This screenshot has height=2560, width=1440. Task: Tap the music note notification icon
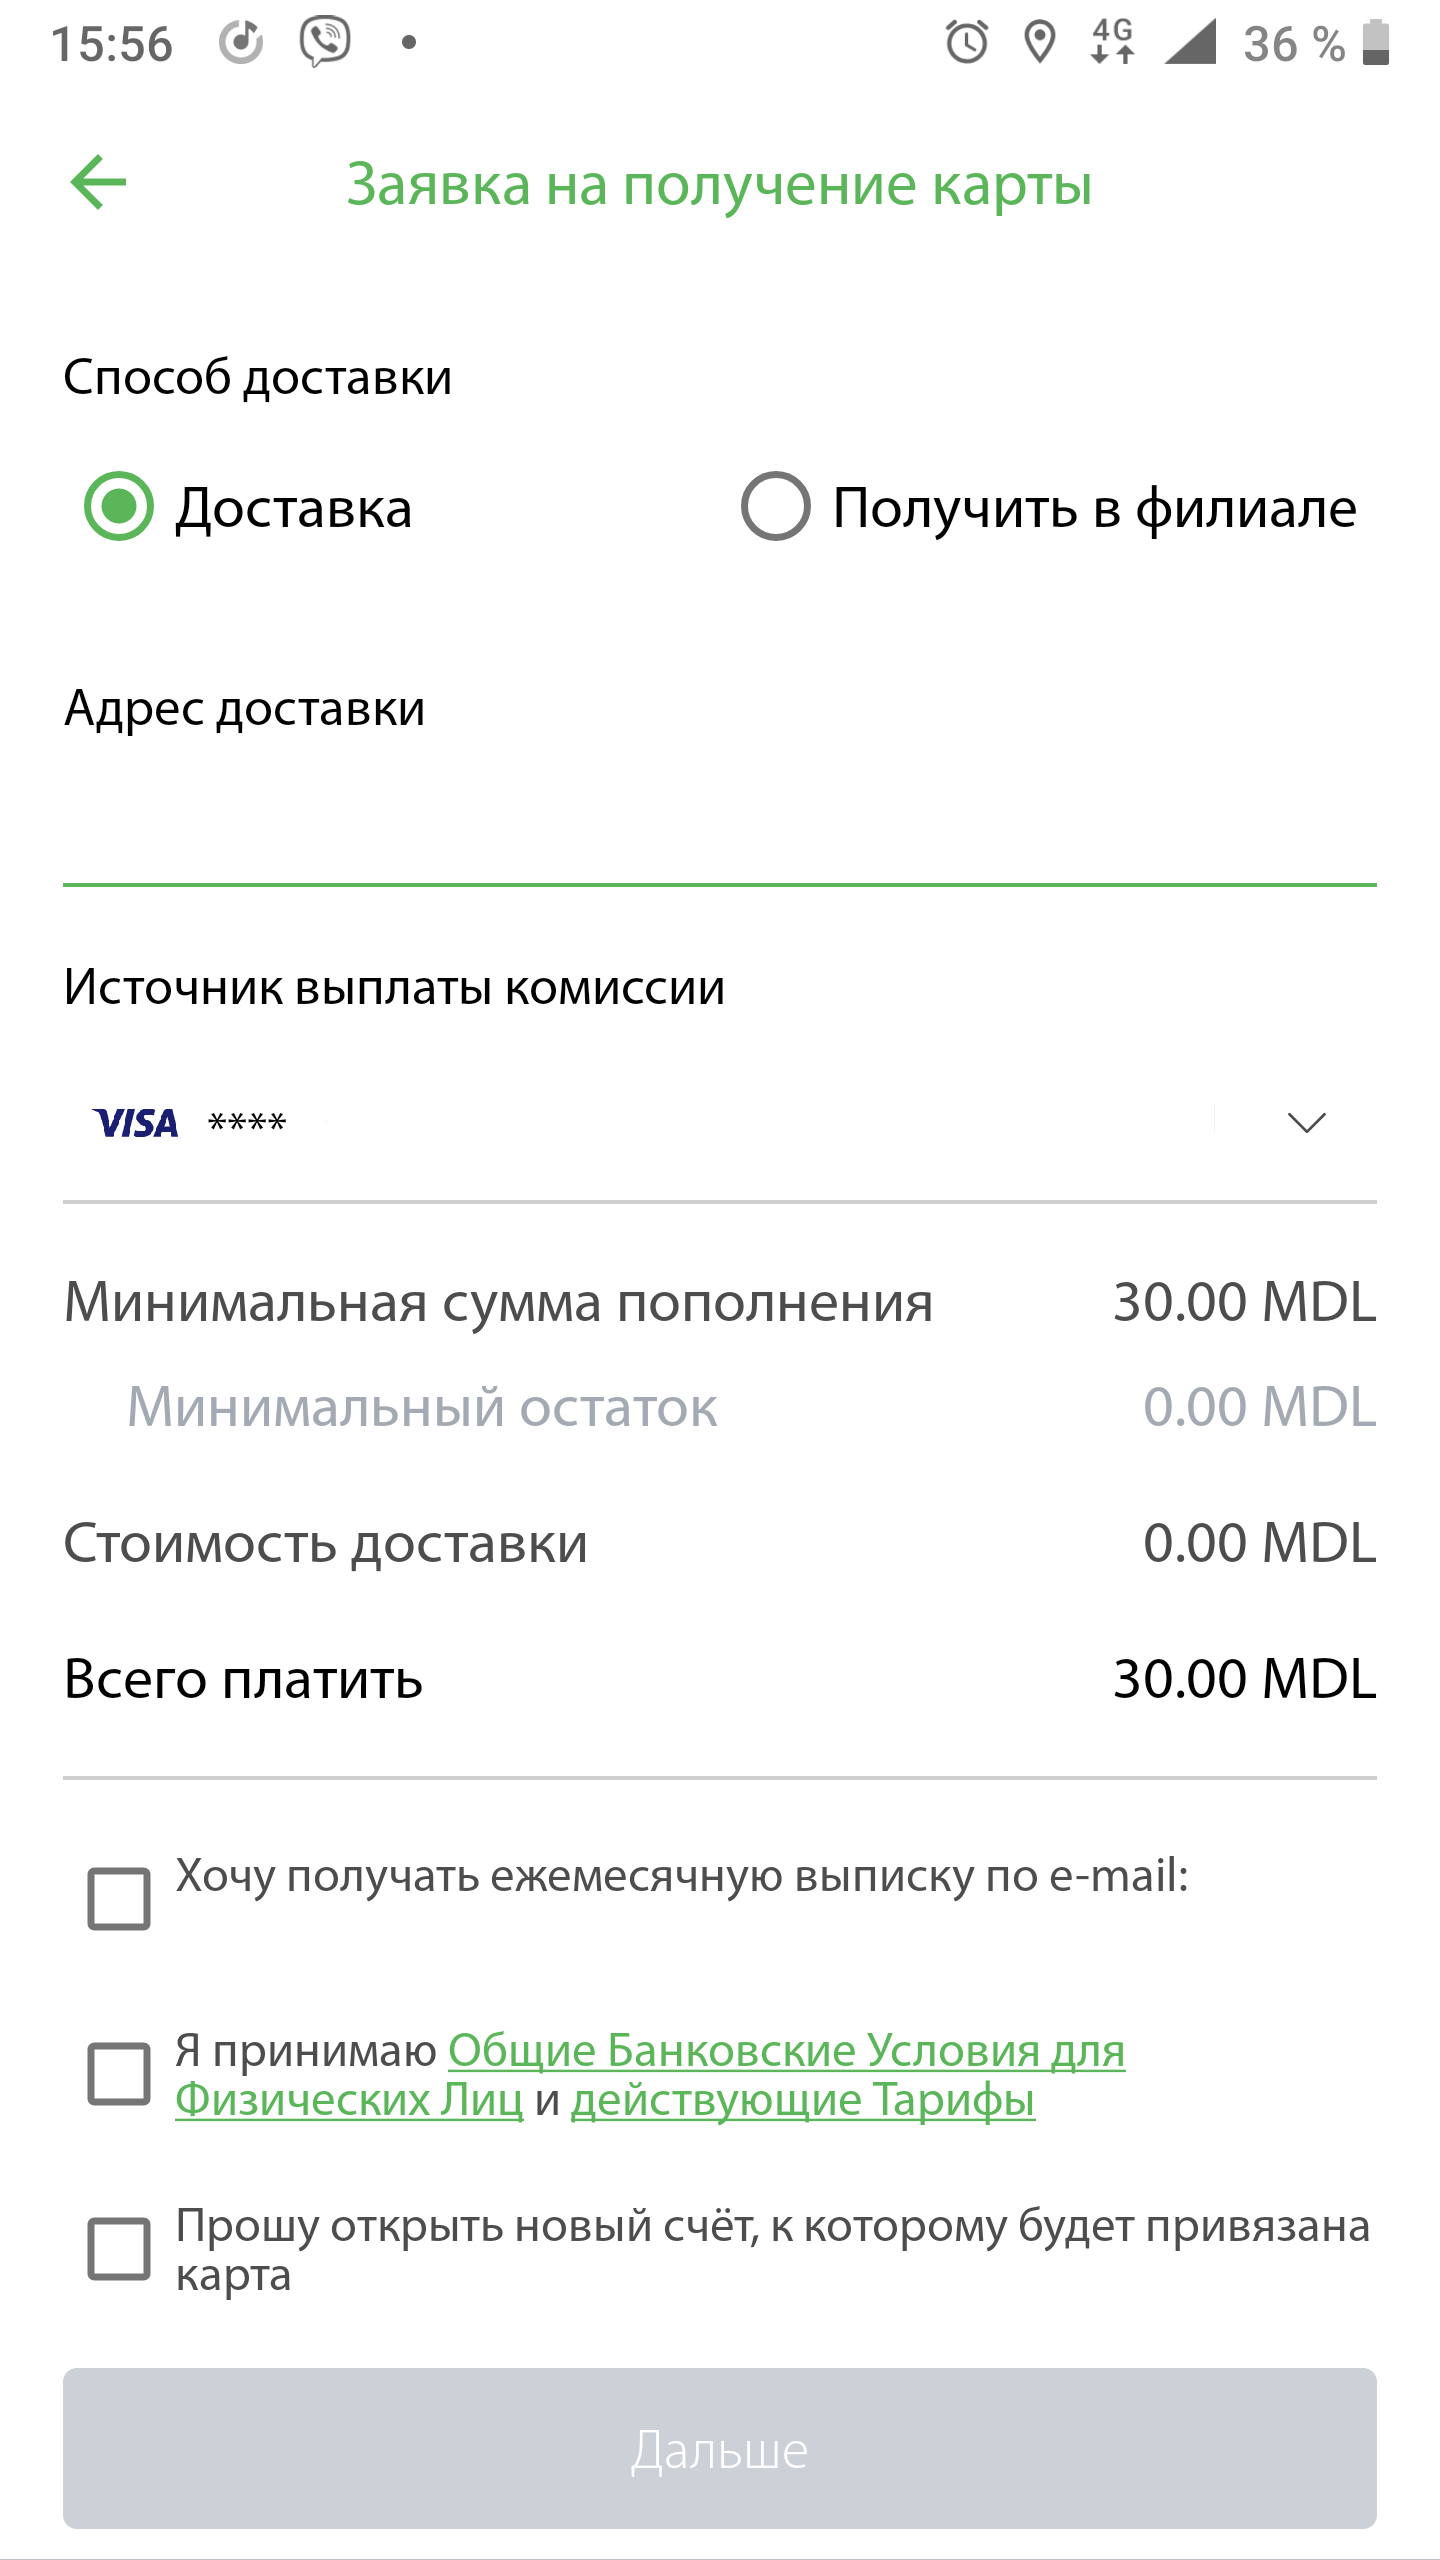[241, 43]
